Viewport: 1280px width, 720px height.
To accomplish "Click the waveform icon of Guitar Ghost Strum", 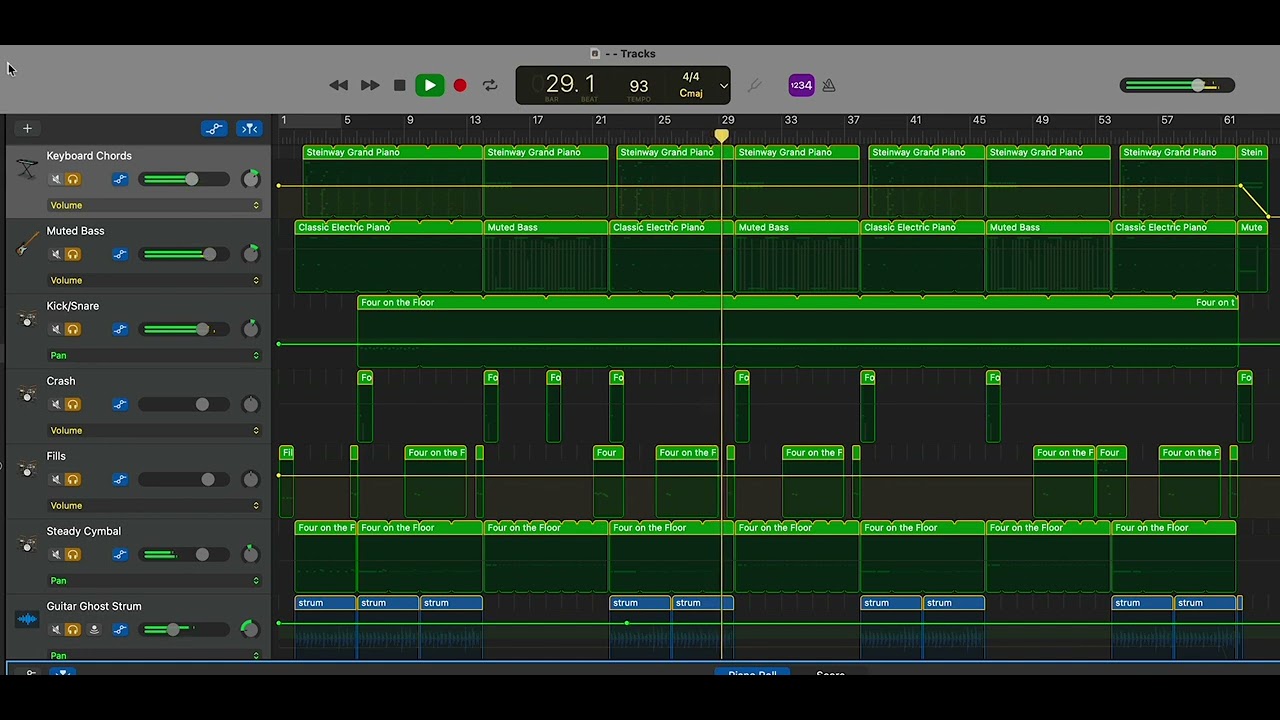I will [x=27, y=620].
